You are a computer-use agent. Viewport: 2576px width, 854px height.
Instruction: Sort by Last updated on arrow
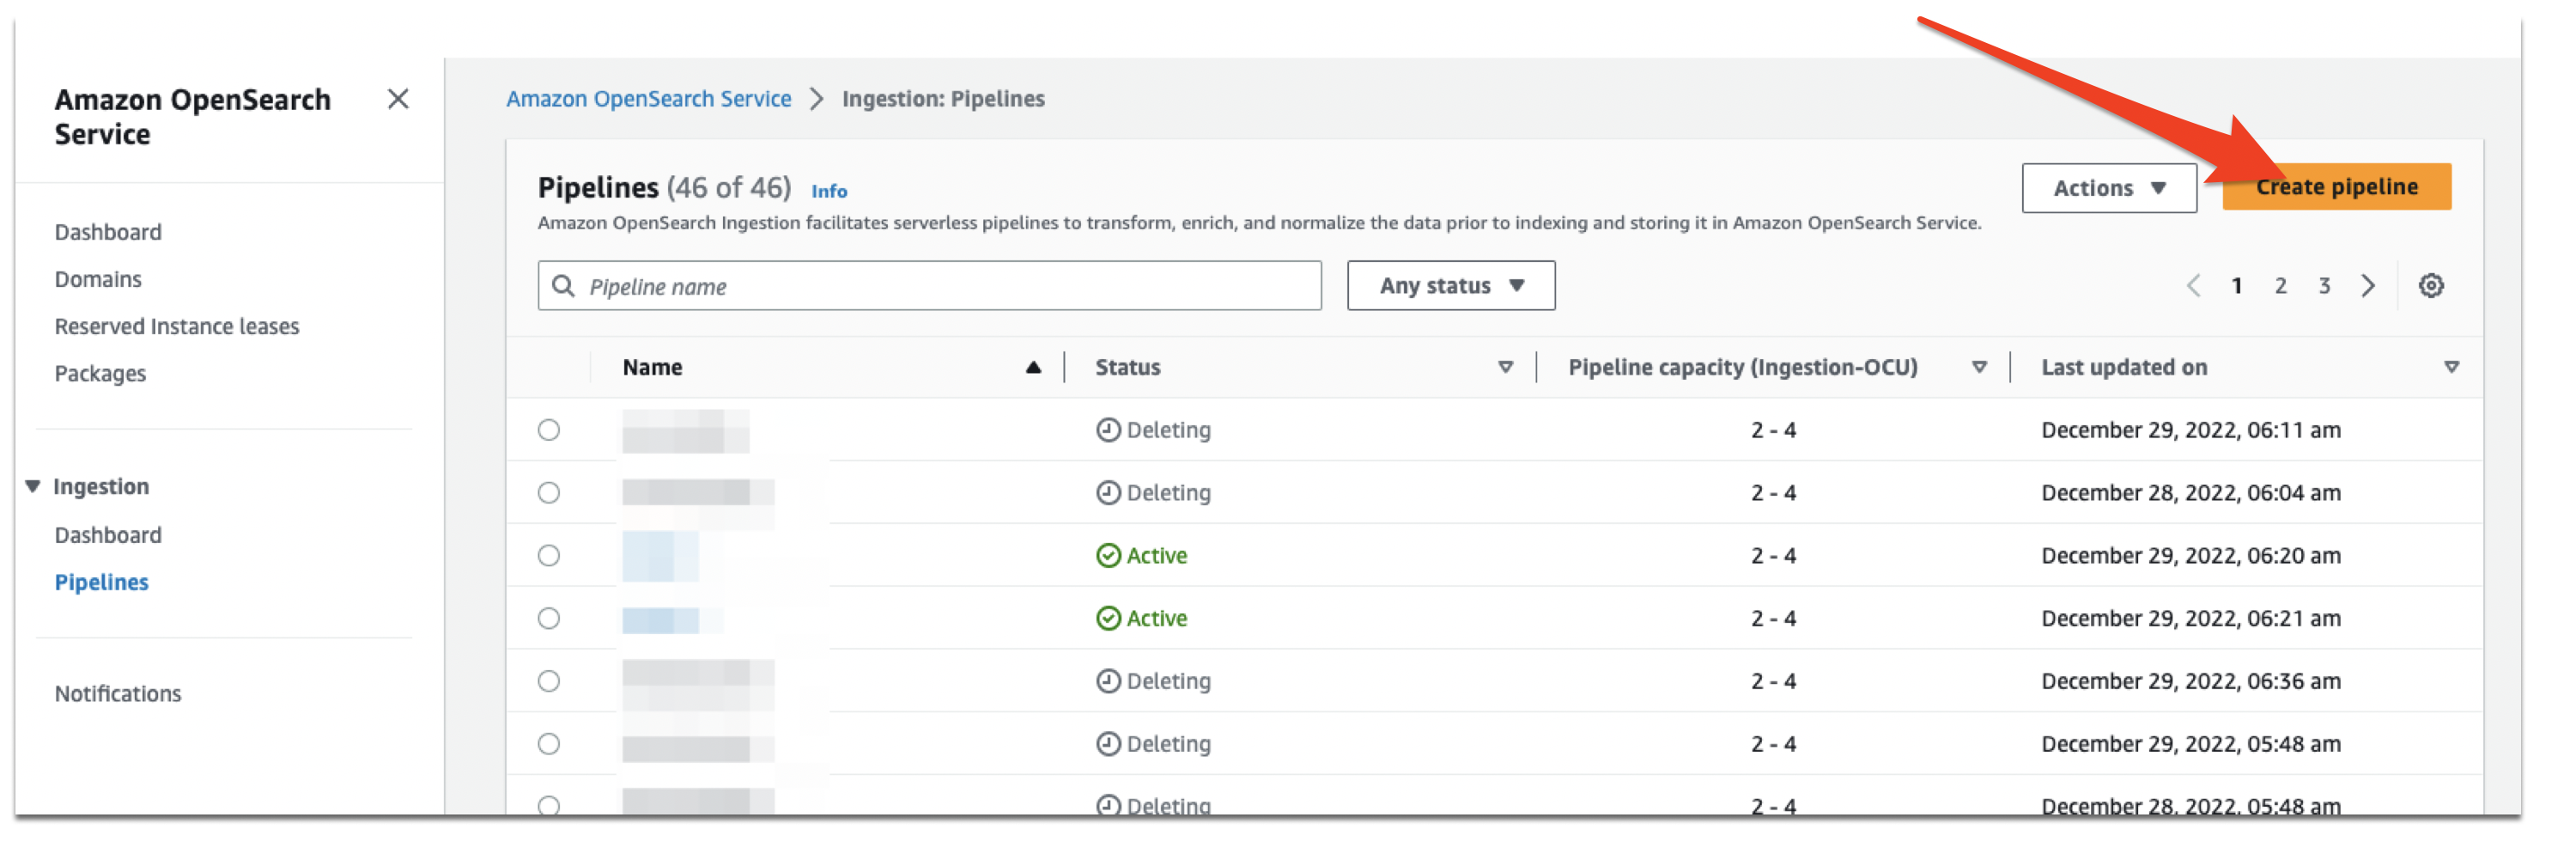pos(2451,367)
